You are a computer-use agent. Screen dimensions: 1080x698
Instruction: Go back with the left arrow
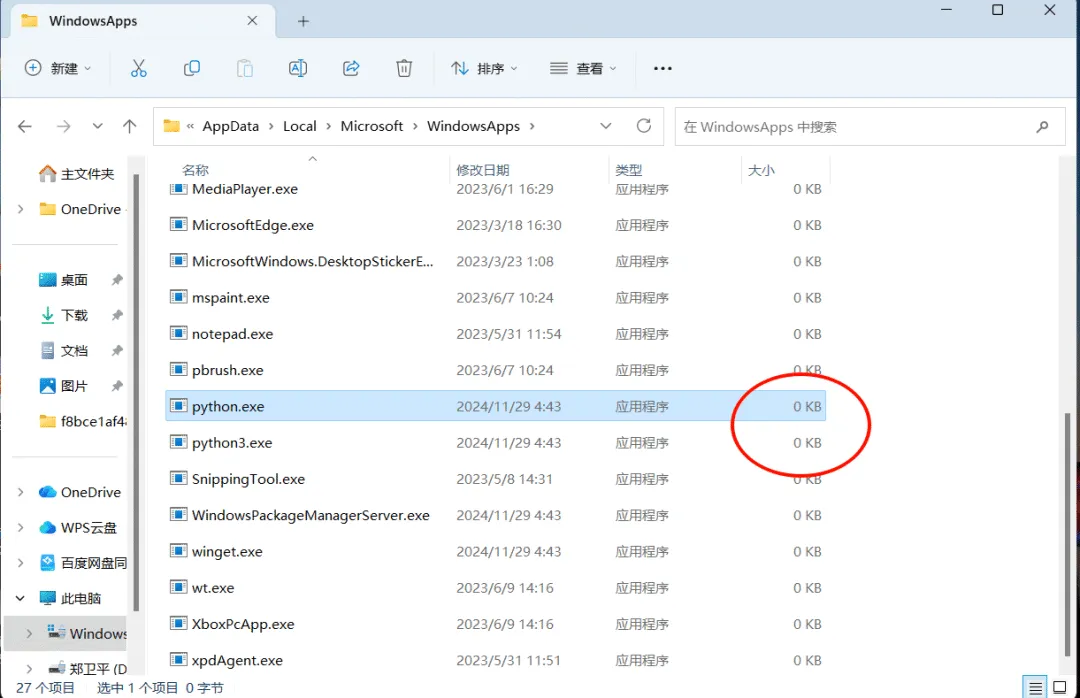pyautogui.click(x=25, y=126)
